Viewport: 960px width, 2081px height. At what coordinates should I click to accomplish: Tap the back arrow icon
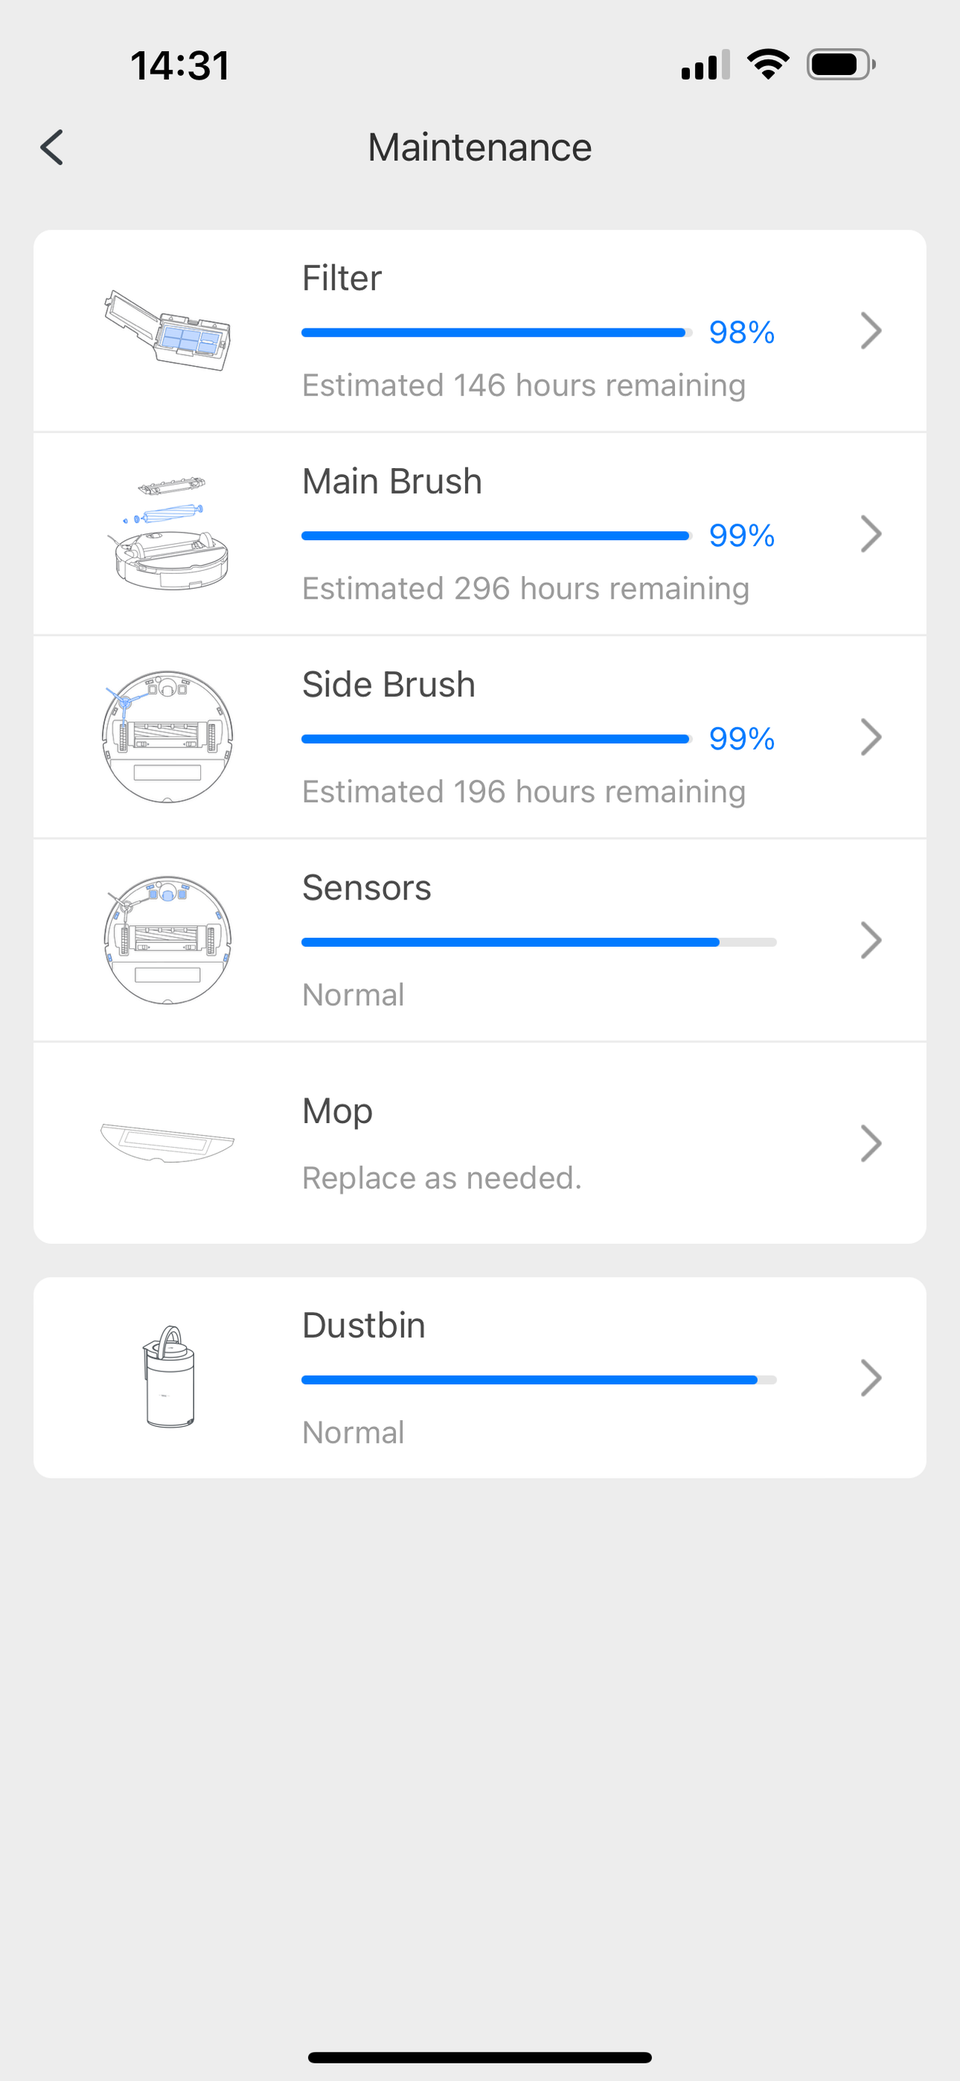[52, 148]
